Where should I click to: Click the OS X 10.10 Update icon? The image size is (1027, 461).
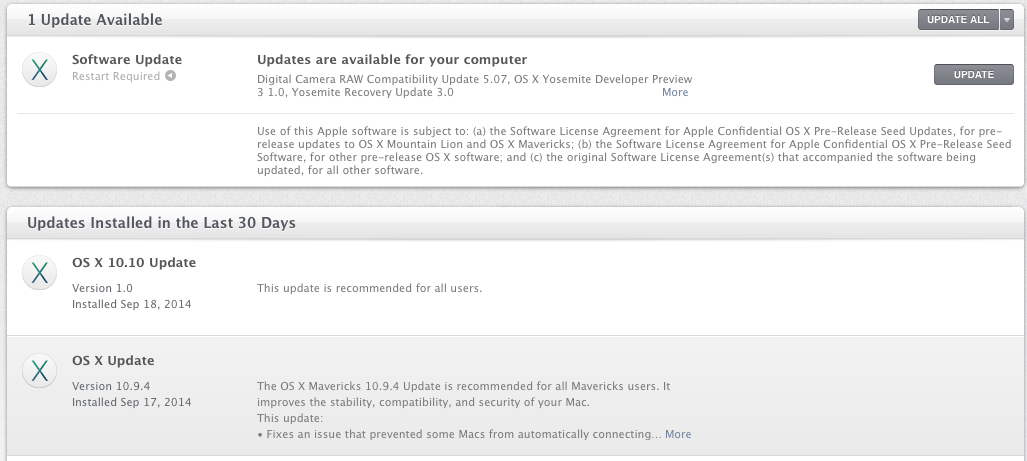point(39,272)
